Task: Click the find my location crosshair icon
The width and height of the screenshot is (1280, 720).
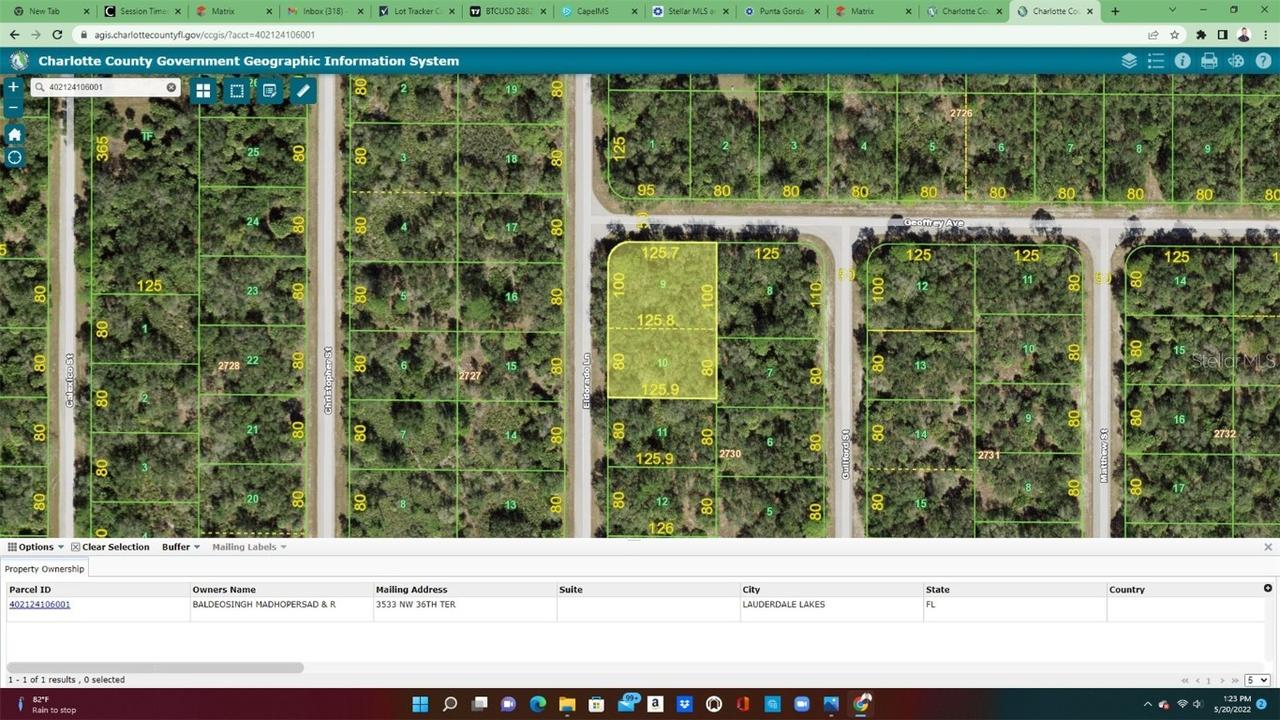Action: pos(15,157)
